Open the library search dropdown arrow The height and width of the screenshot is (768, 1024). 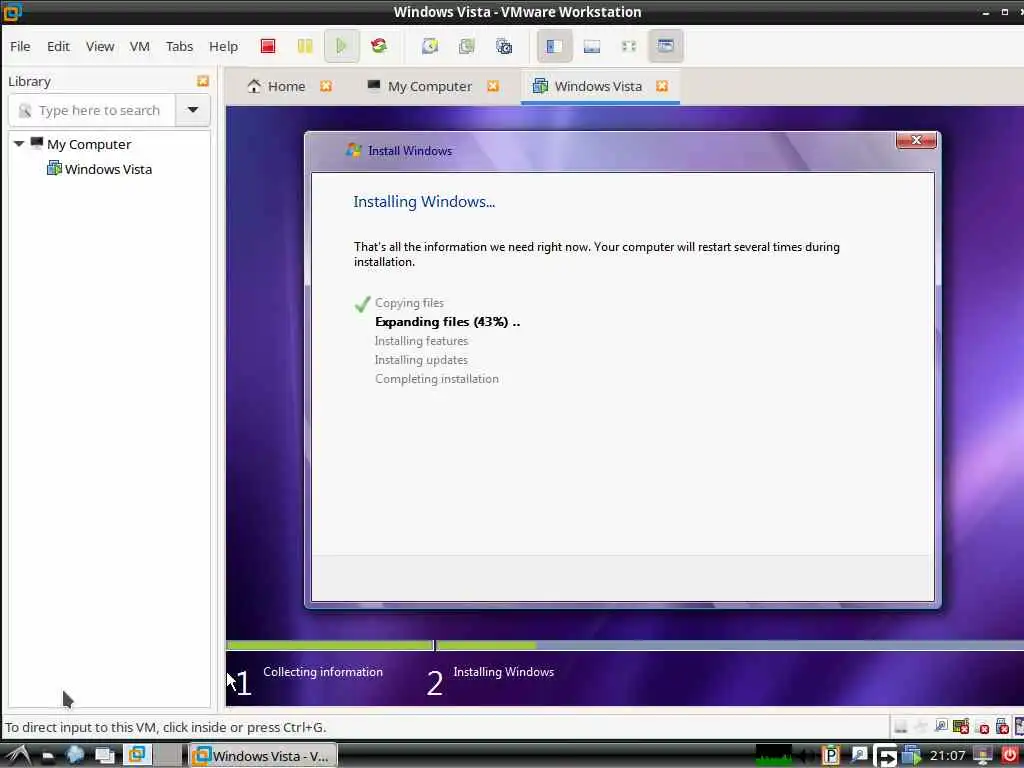click(193, 110)
